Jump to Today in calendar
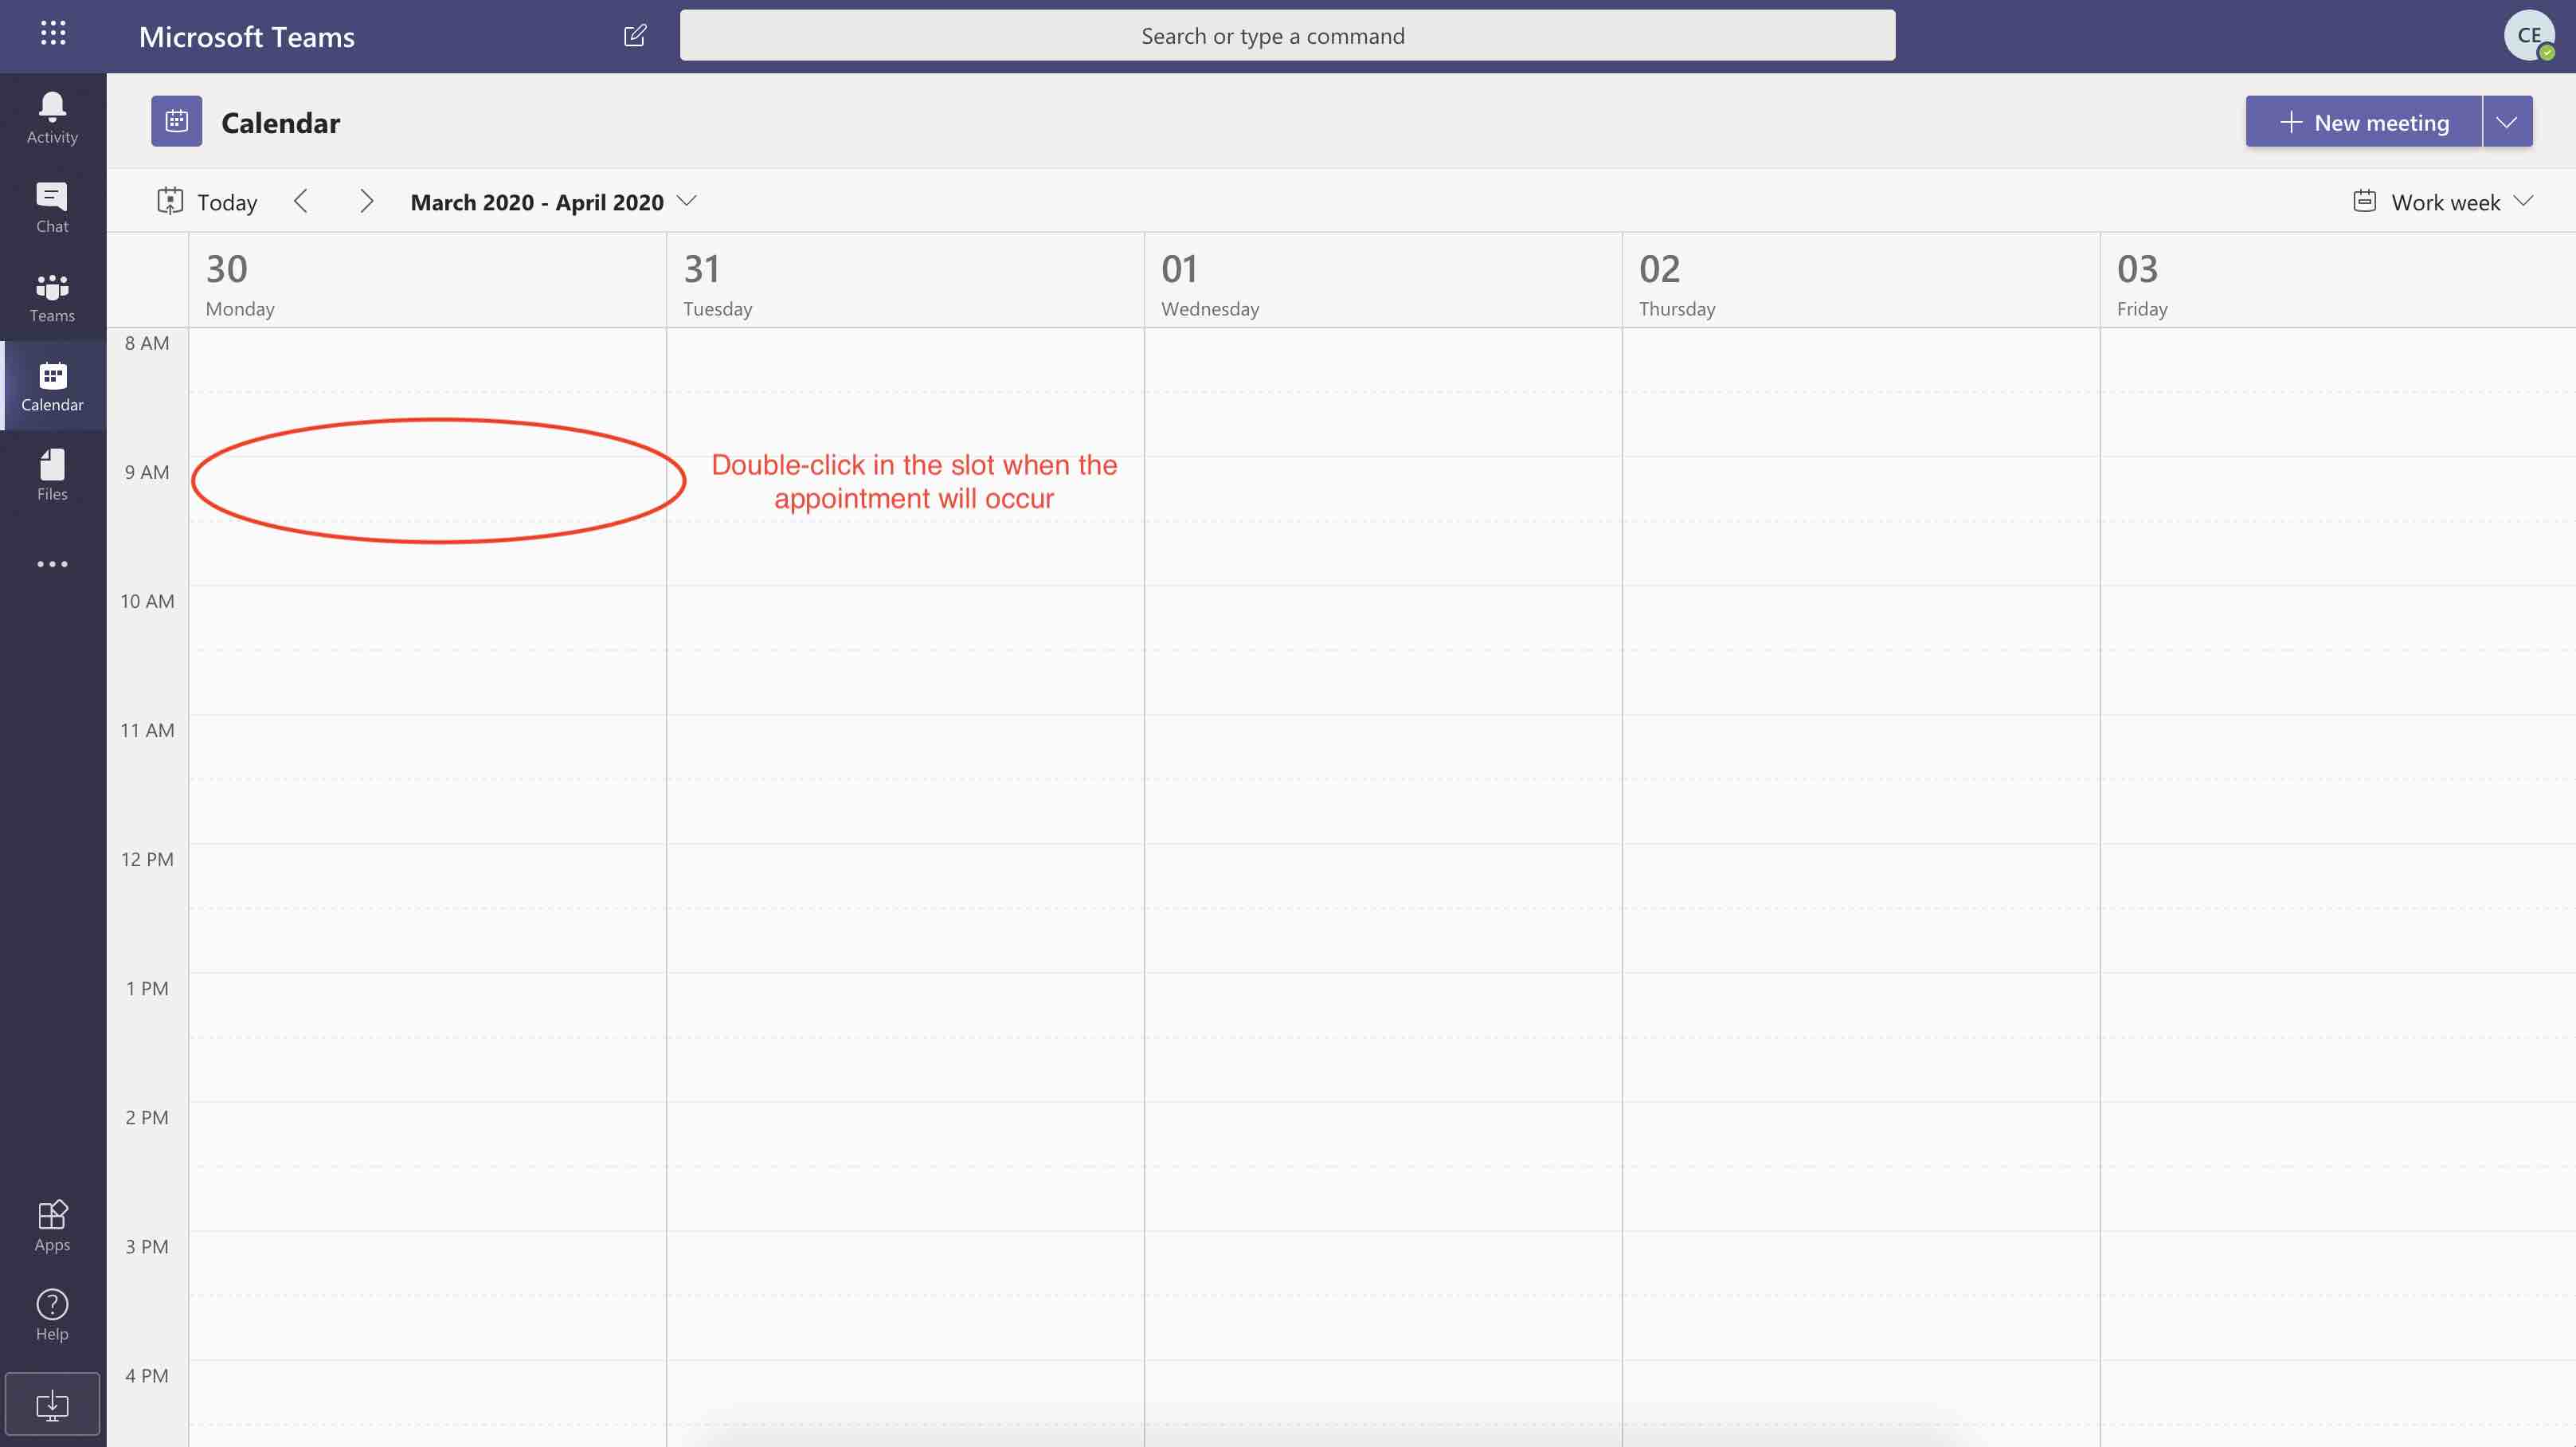 click(208, 202)
